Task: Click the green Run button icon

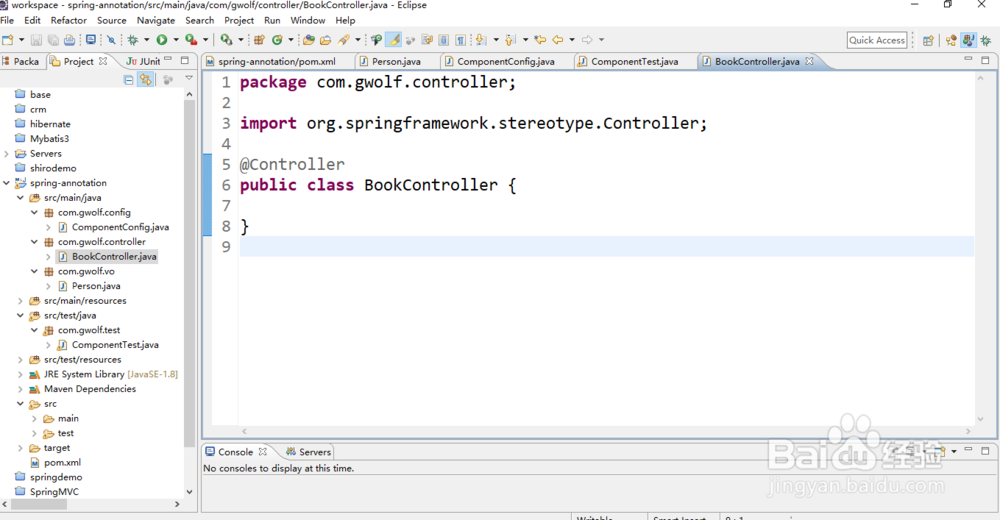Action: point(162,40)
